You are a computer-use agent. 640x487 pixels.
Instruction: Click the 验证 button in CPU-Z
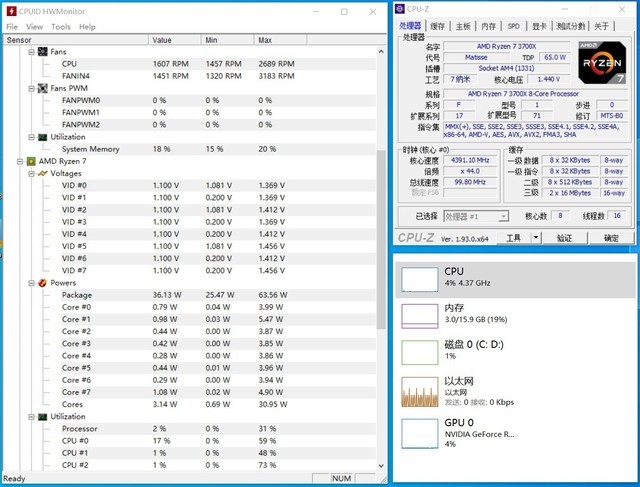(564, 238)
